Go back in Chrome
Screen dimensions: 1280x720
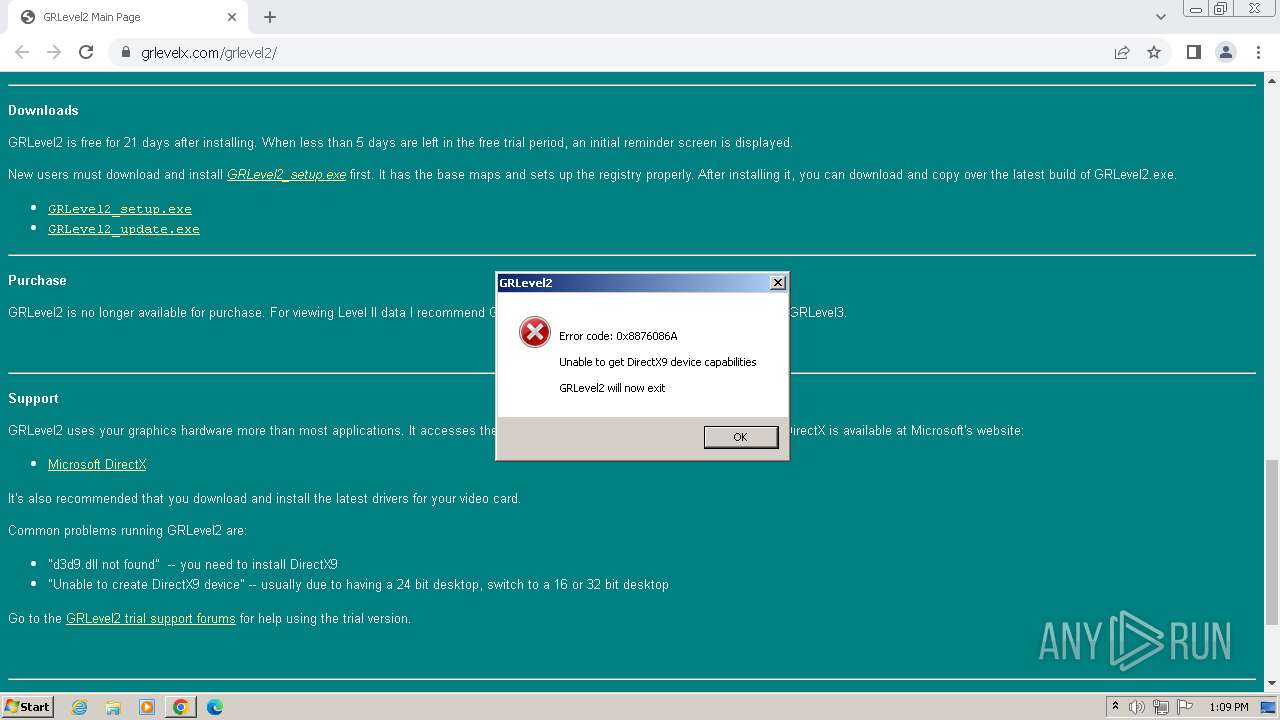pyautogui.click(x=22, y=52)
